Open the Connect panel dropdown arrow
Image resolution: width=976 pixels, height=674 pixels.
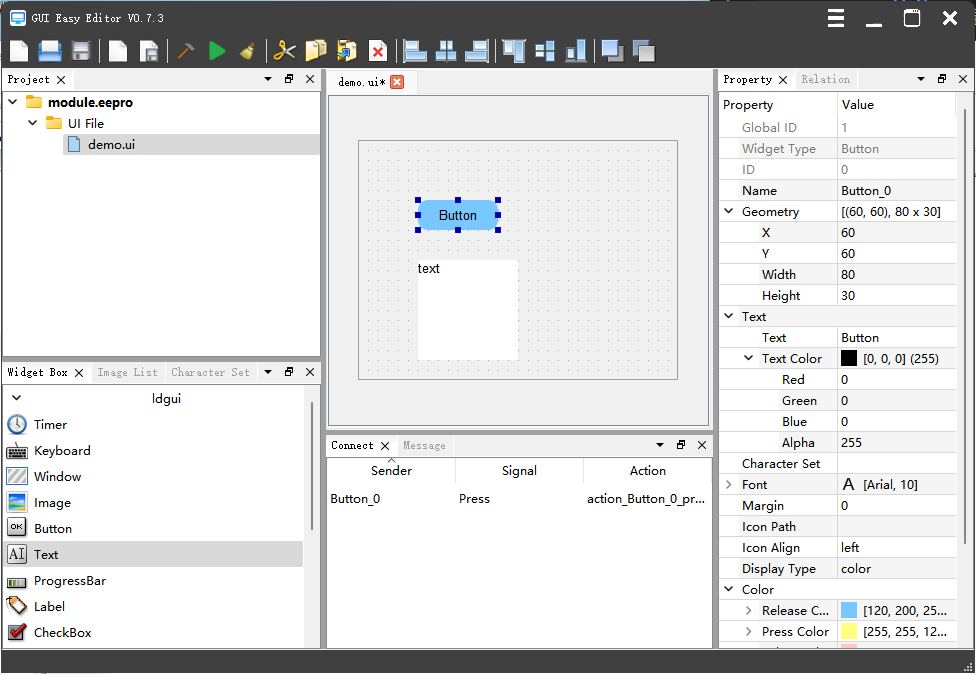(x=660, y=445)
